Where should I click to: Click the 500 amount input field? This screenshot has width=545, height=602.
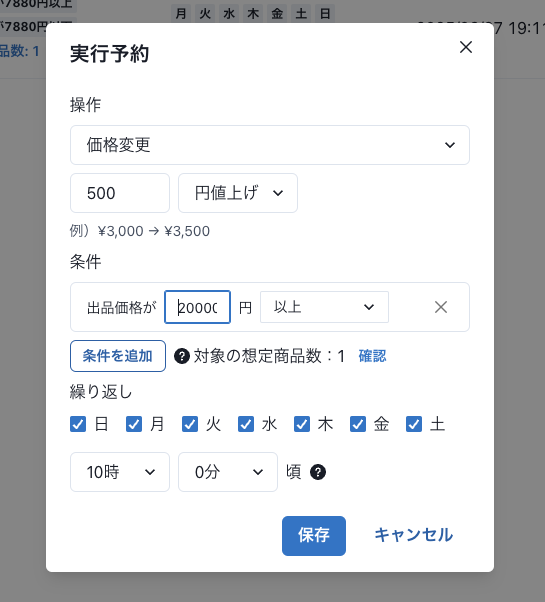click(120, 193)
